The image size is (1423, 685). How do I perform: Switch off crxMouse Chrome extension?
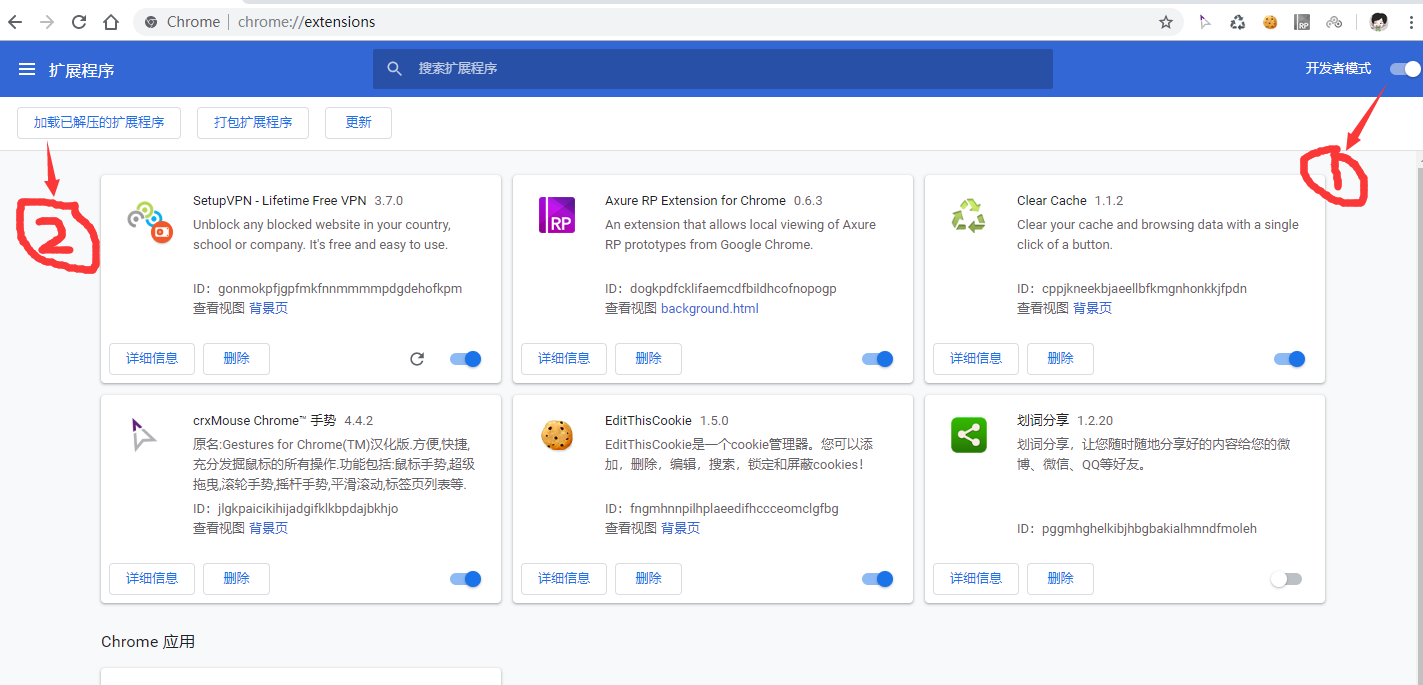pos(466,579)
